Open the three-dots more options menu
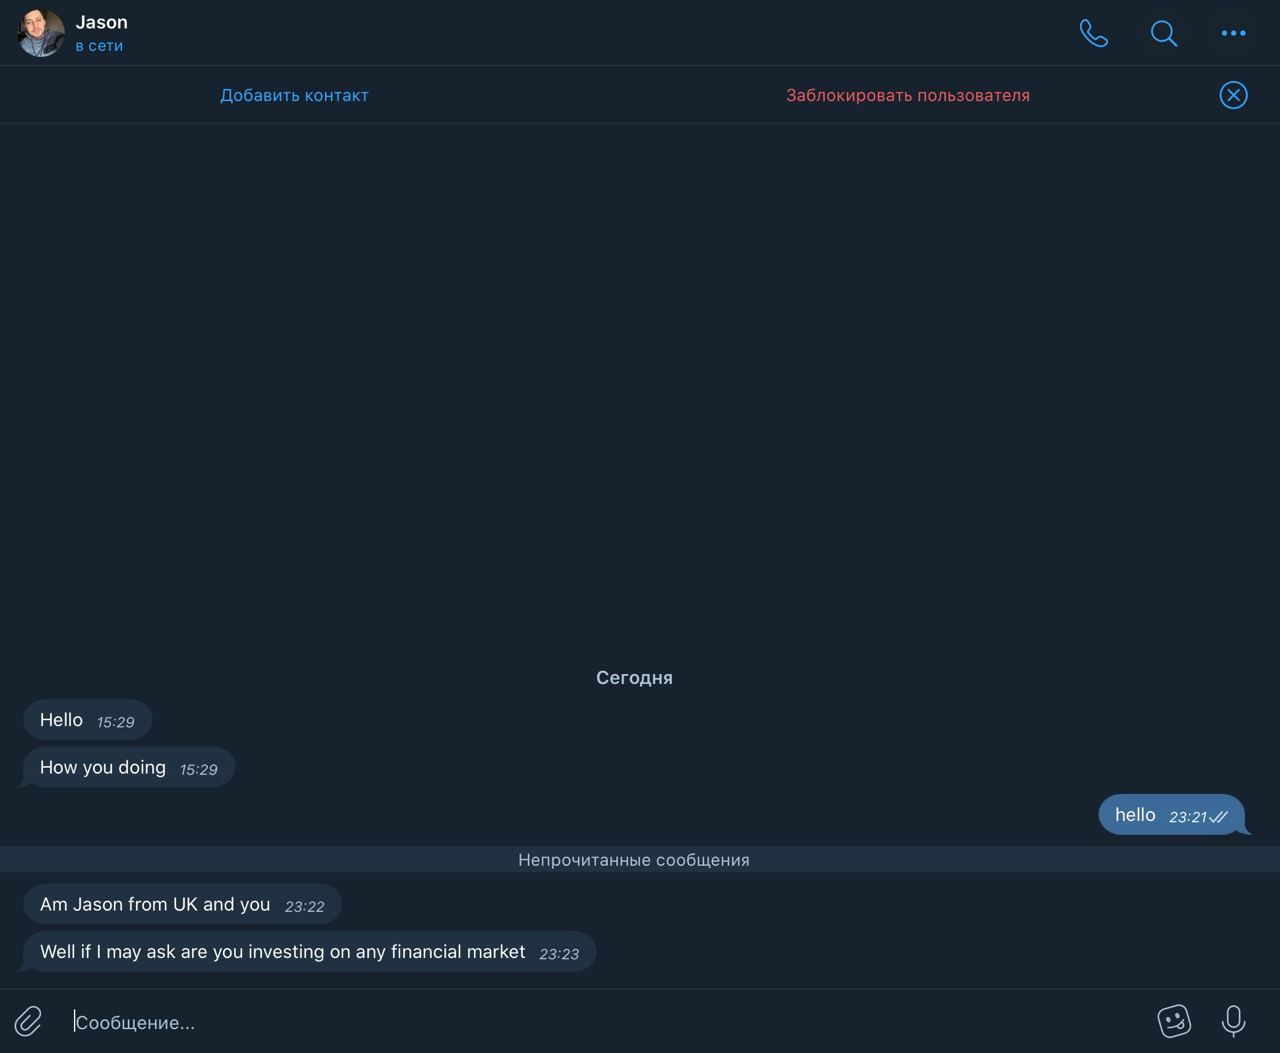This screenshot has width=1280, height=1053. click(x=1233, y=33)
